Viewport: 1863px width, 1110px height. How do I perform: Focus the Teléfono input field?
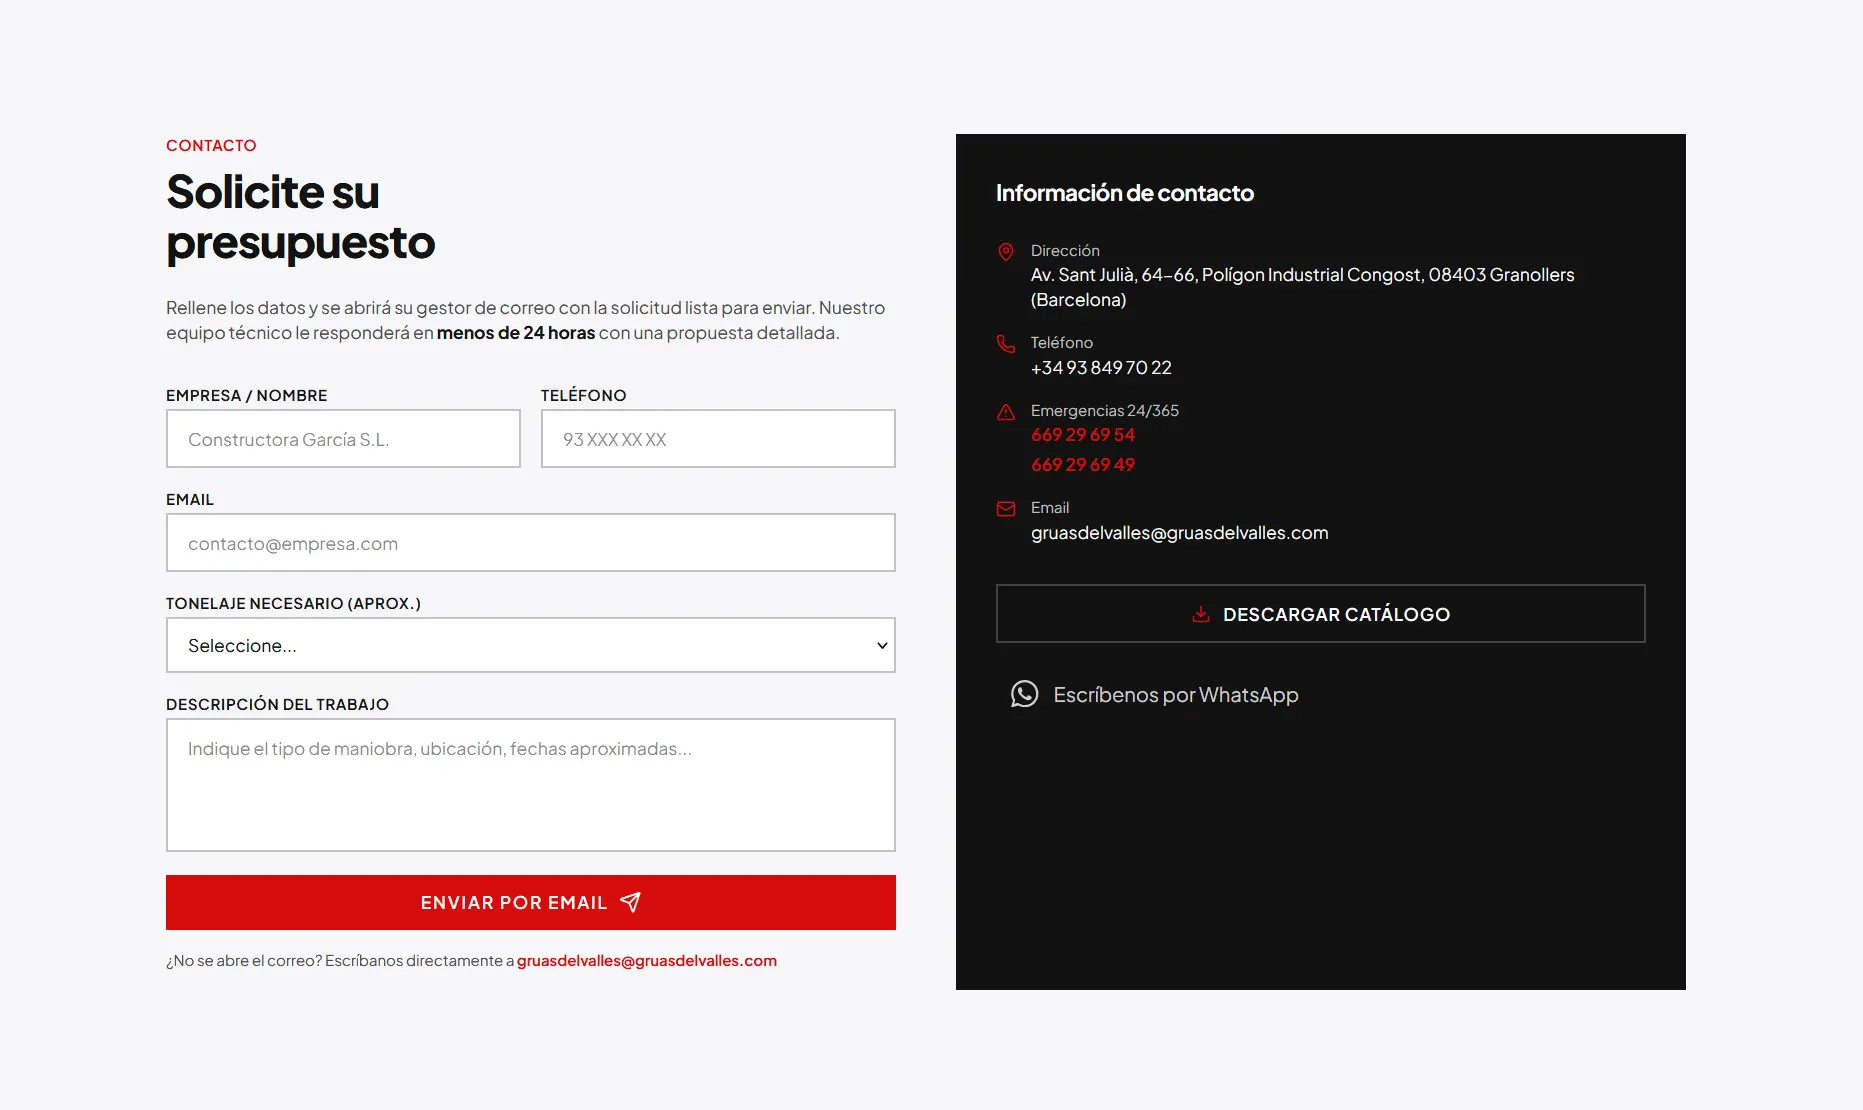718,438
